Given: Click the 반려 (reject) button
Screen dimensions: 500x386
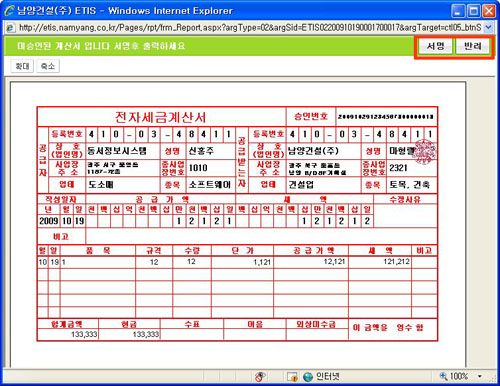Looking at the screenshot, I should [x=473, y=46].
